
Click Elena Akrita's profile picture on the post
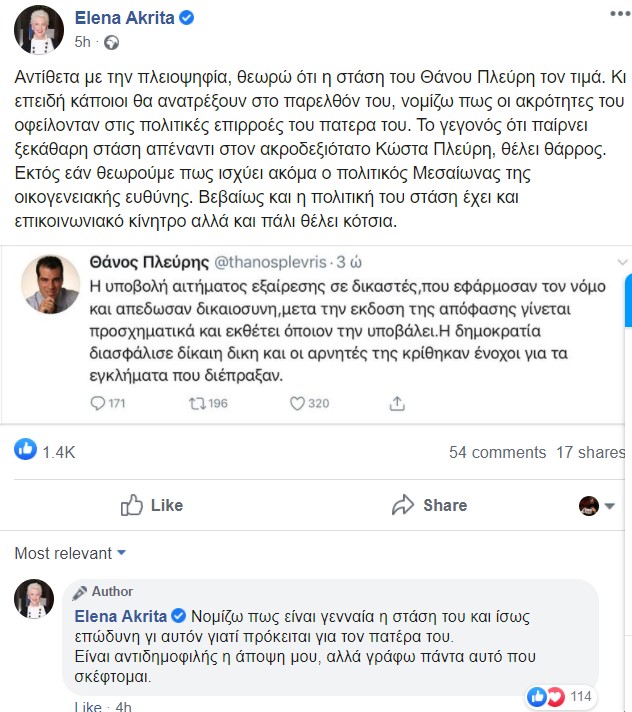click(39, 28)
